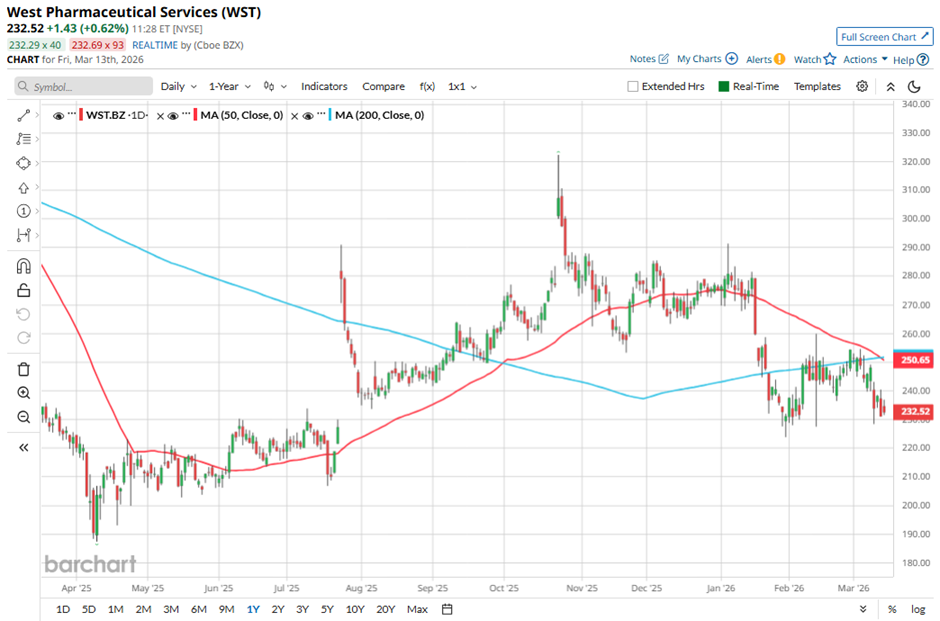The image size is (940, 621).
Task: Select the arrow marker tool
Action: [23, 188]
